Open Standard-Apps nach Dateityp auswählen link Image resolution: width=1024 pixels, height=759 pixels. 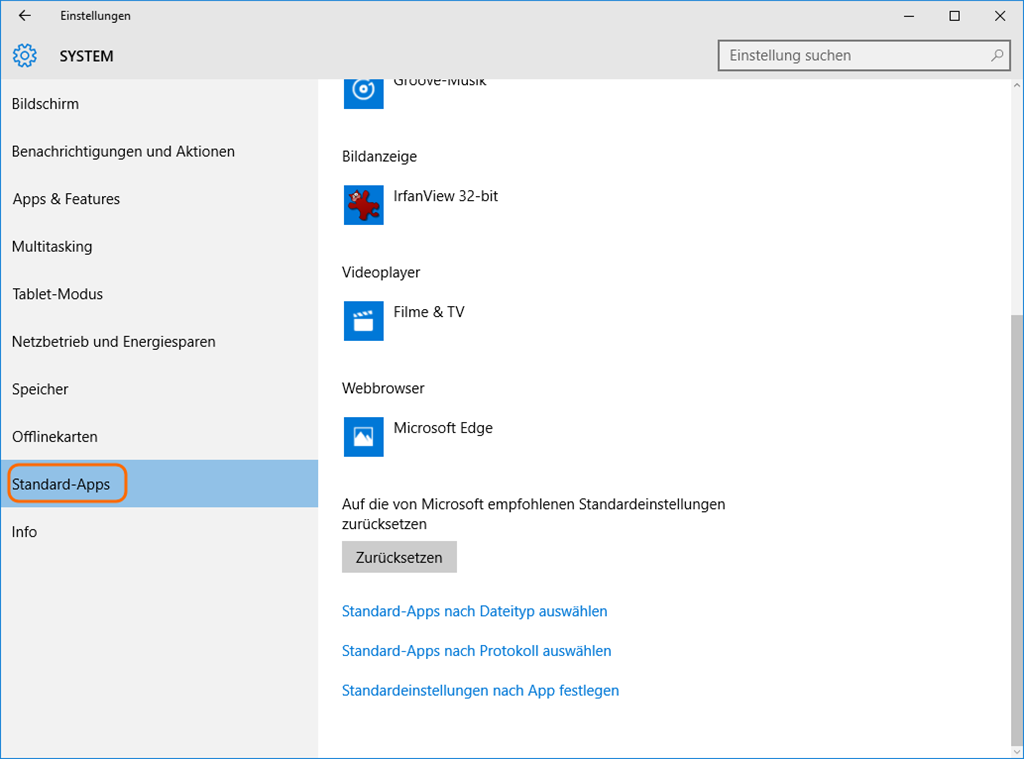[x=474, y=611]
